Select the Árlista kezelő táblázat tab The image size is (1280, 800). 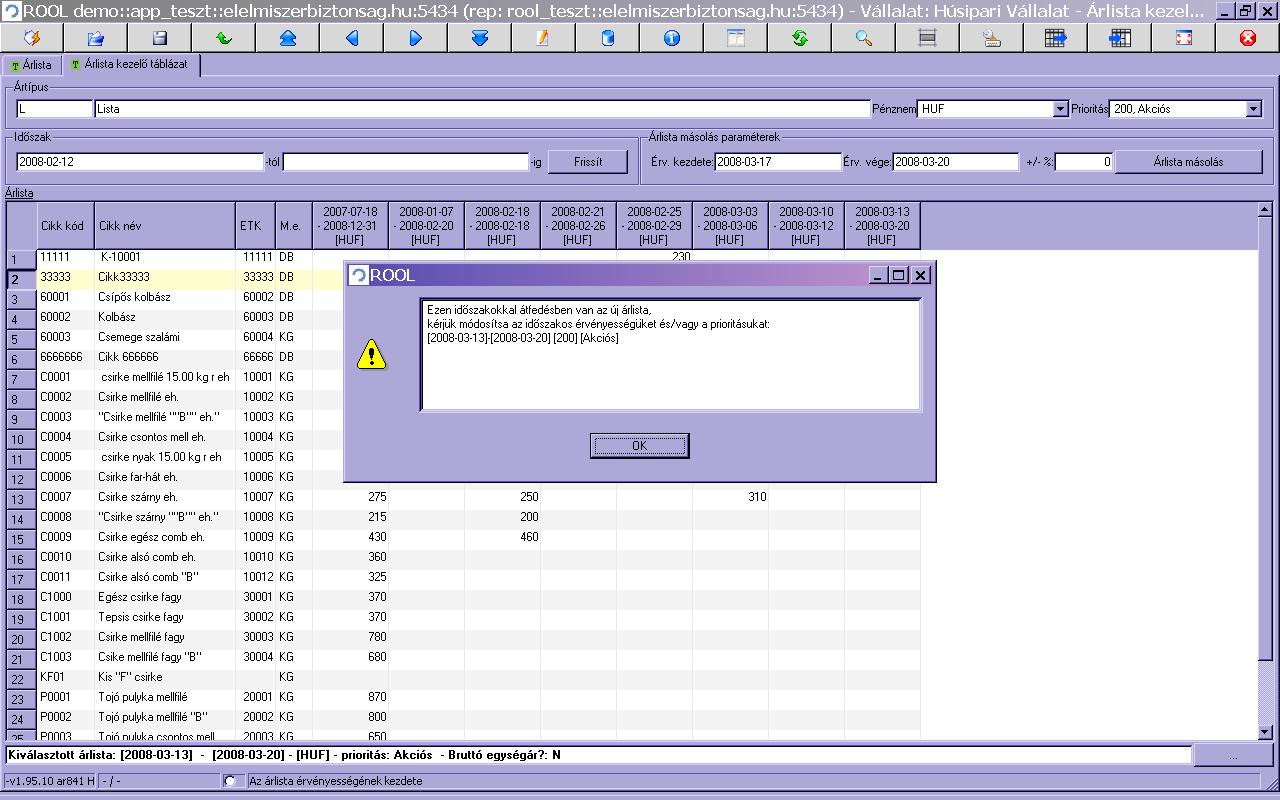coord(132,65)
